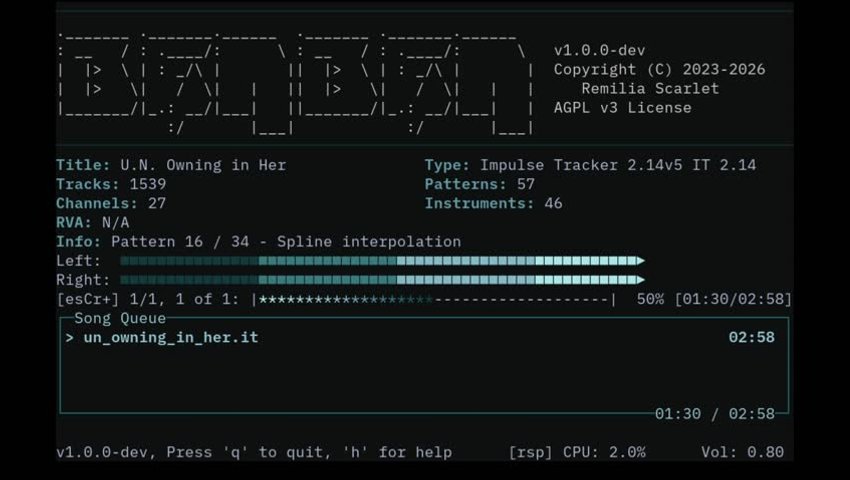Click the queue cursor arrow before un_owning_in_her.it
850x480 pixels.
click(x=70, y=338)
